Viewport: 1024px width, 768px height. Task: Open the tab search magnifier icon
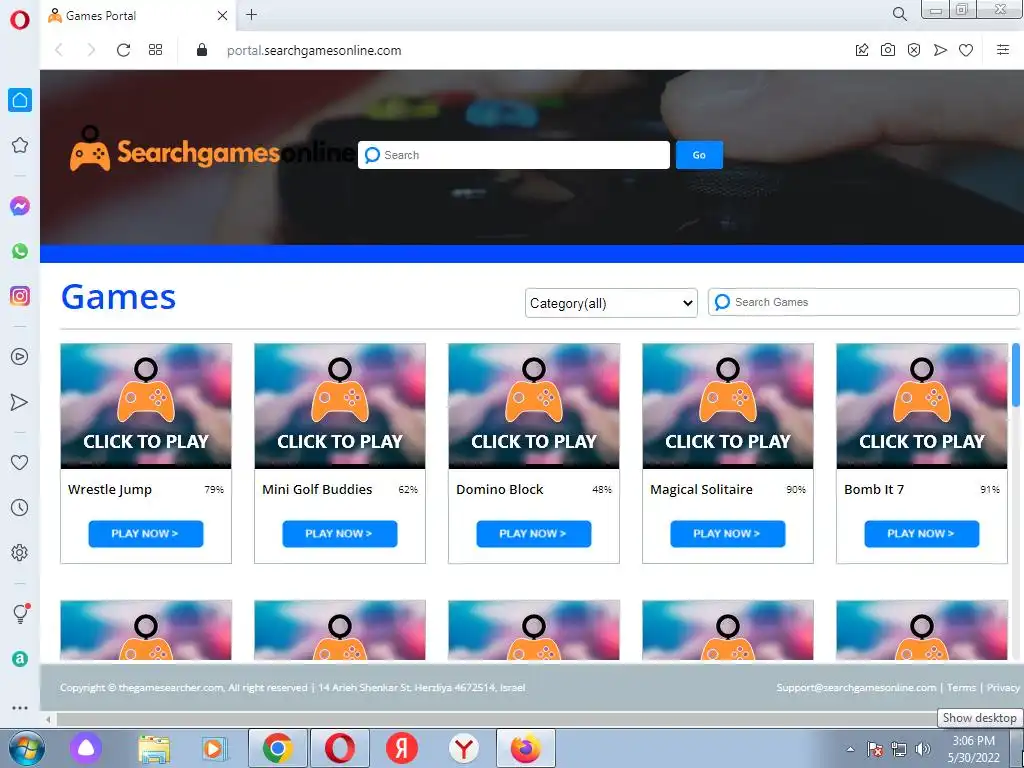(x=899, y=14)
